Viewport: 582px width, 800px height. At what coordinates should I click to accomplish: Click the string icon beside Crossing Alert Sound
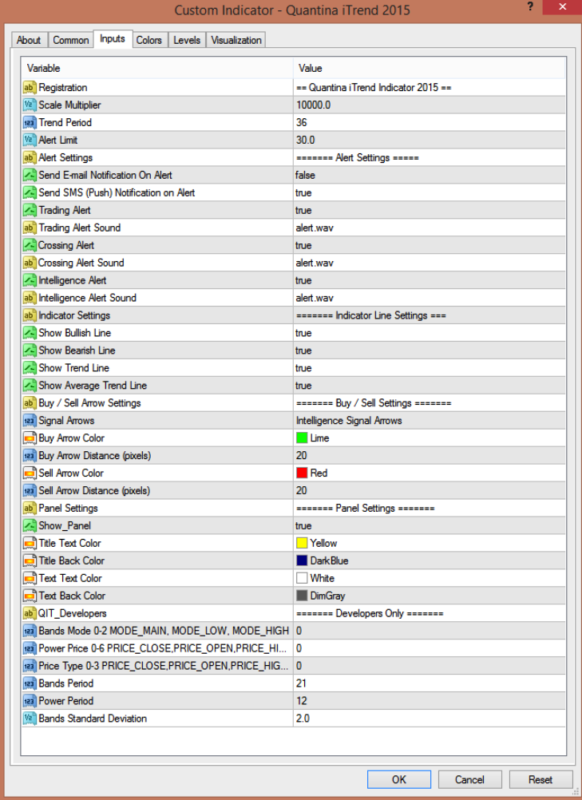(x=30, y=263)
